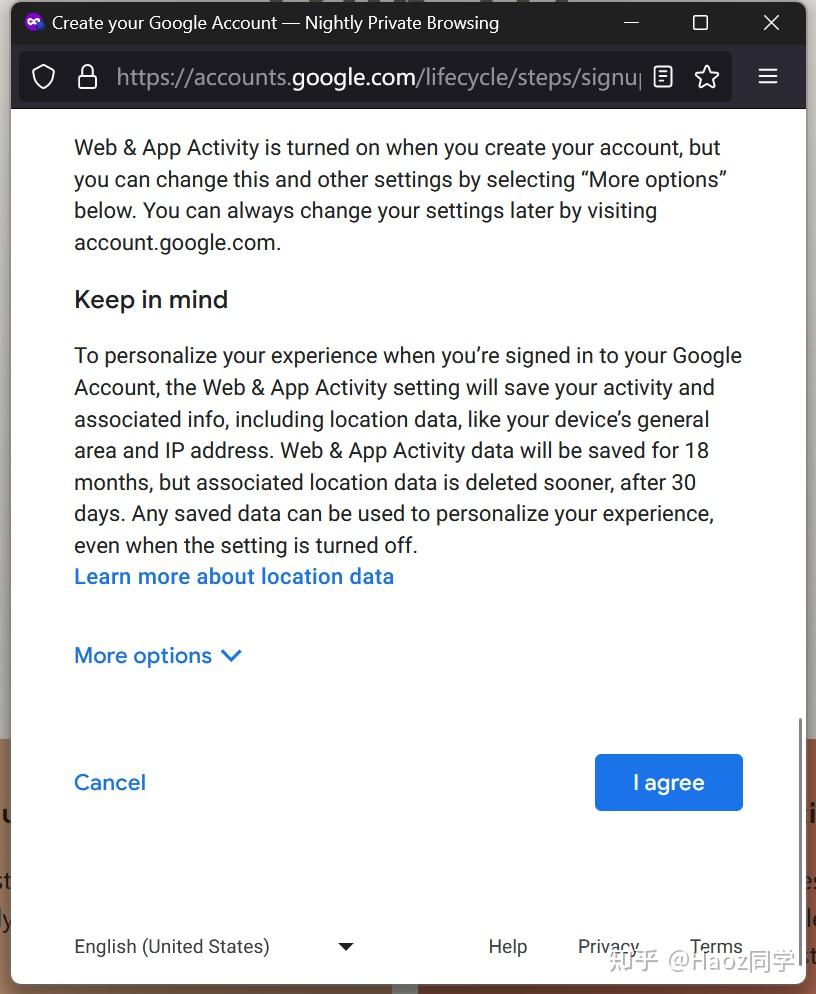Open the Privacy link in footer
Viewport: 816px width, 994px height.
[x=608, y=946]
